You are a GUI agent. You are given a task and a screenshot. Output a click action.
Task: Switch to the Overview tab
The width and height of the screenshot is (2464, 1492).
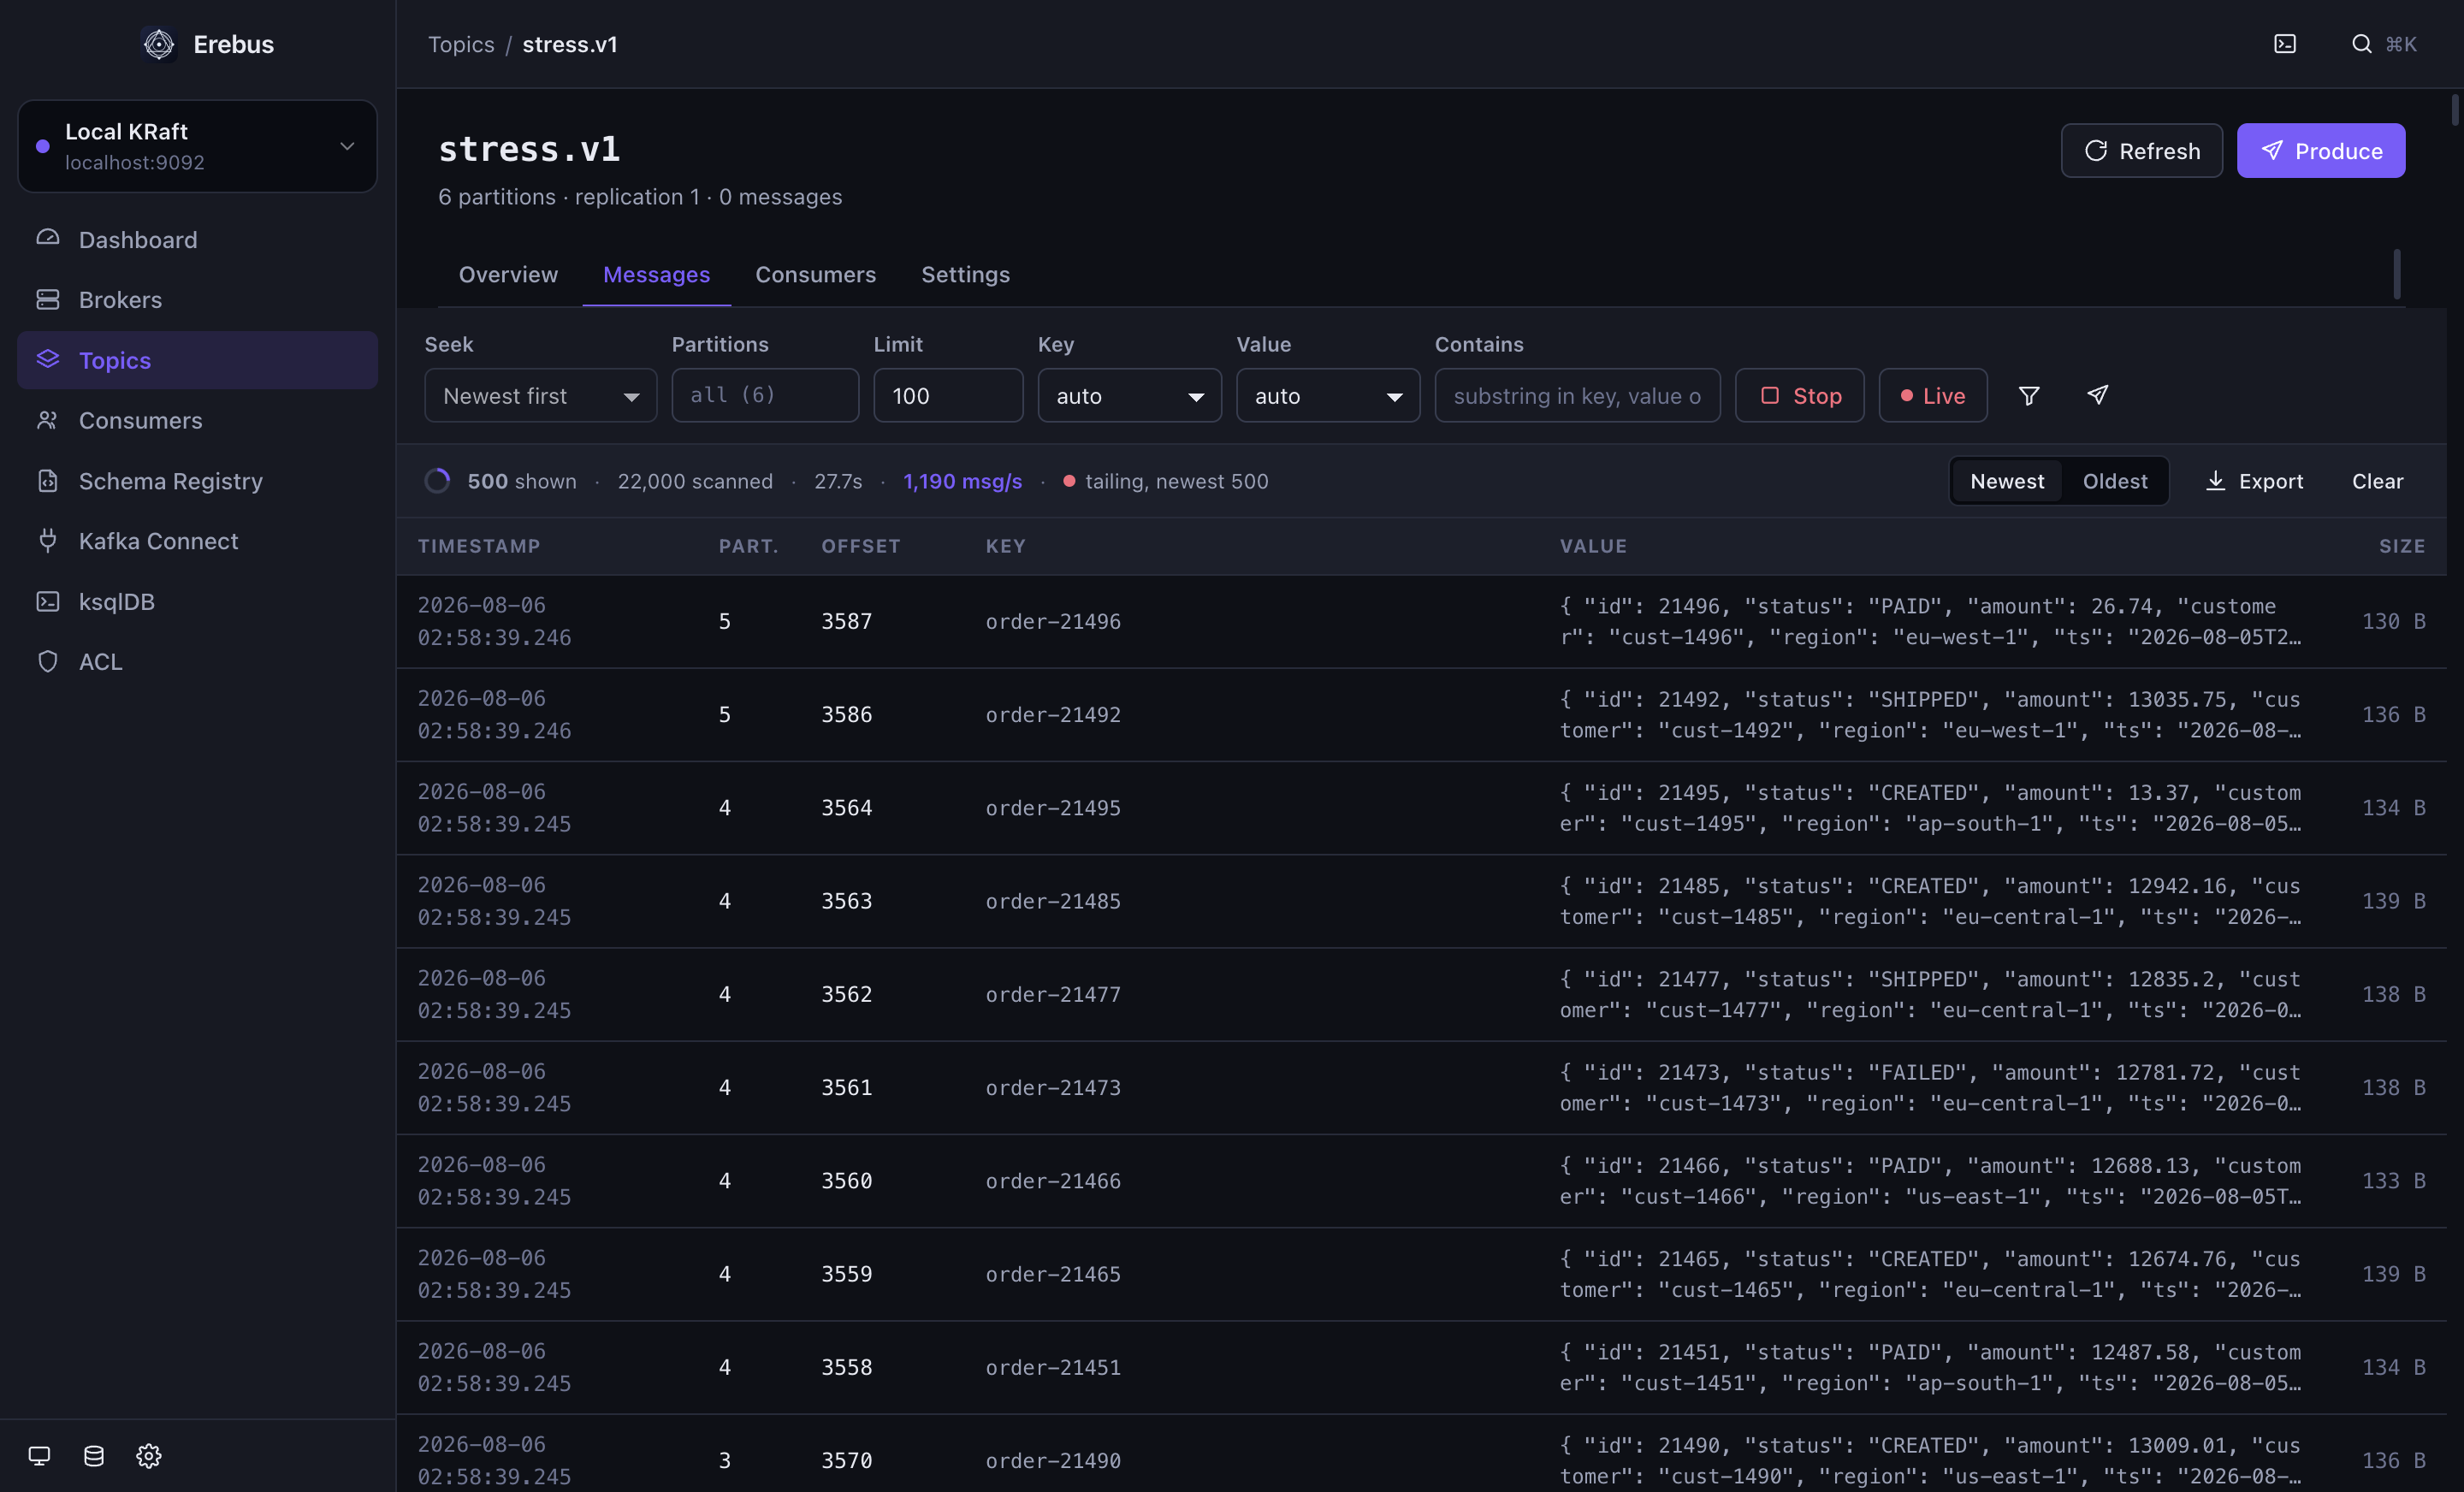(x=508, y=274)
